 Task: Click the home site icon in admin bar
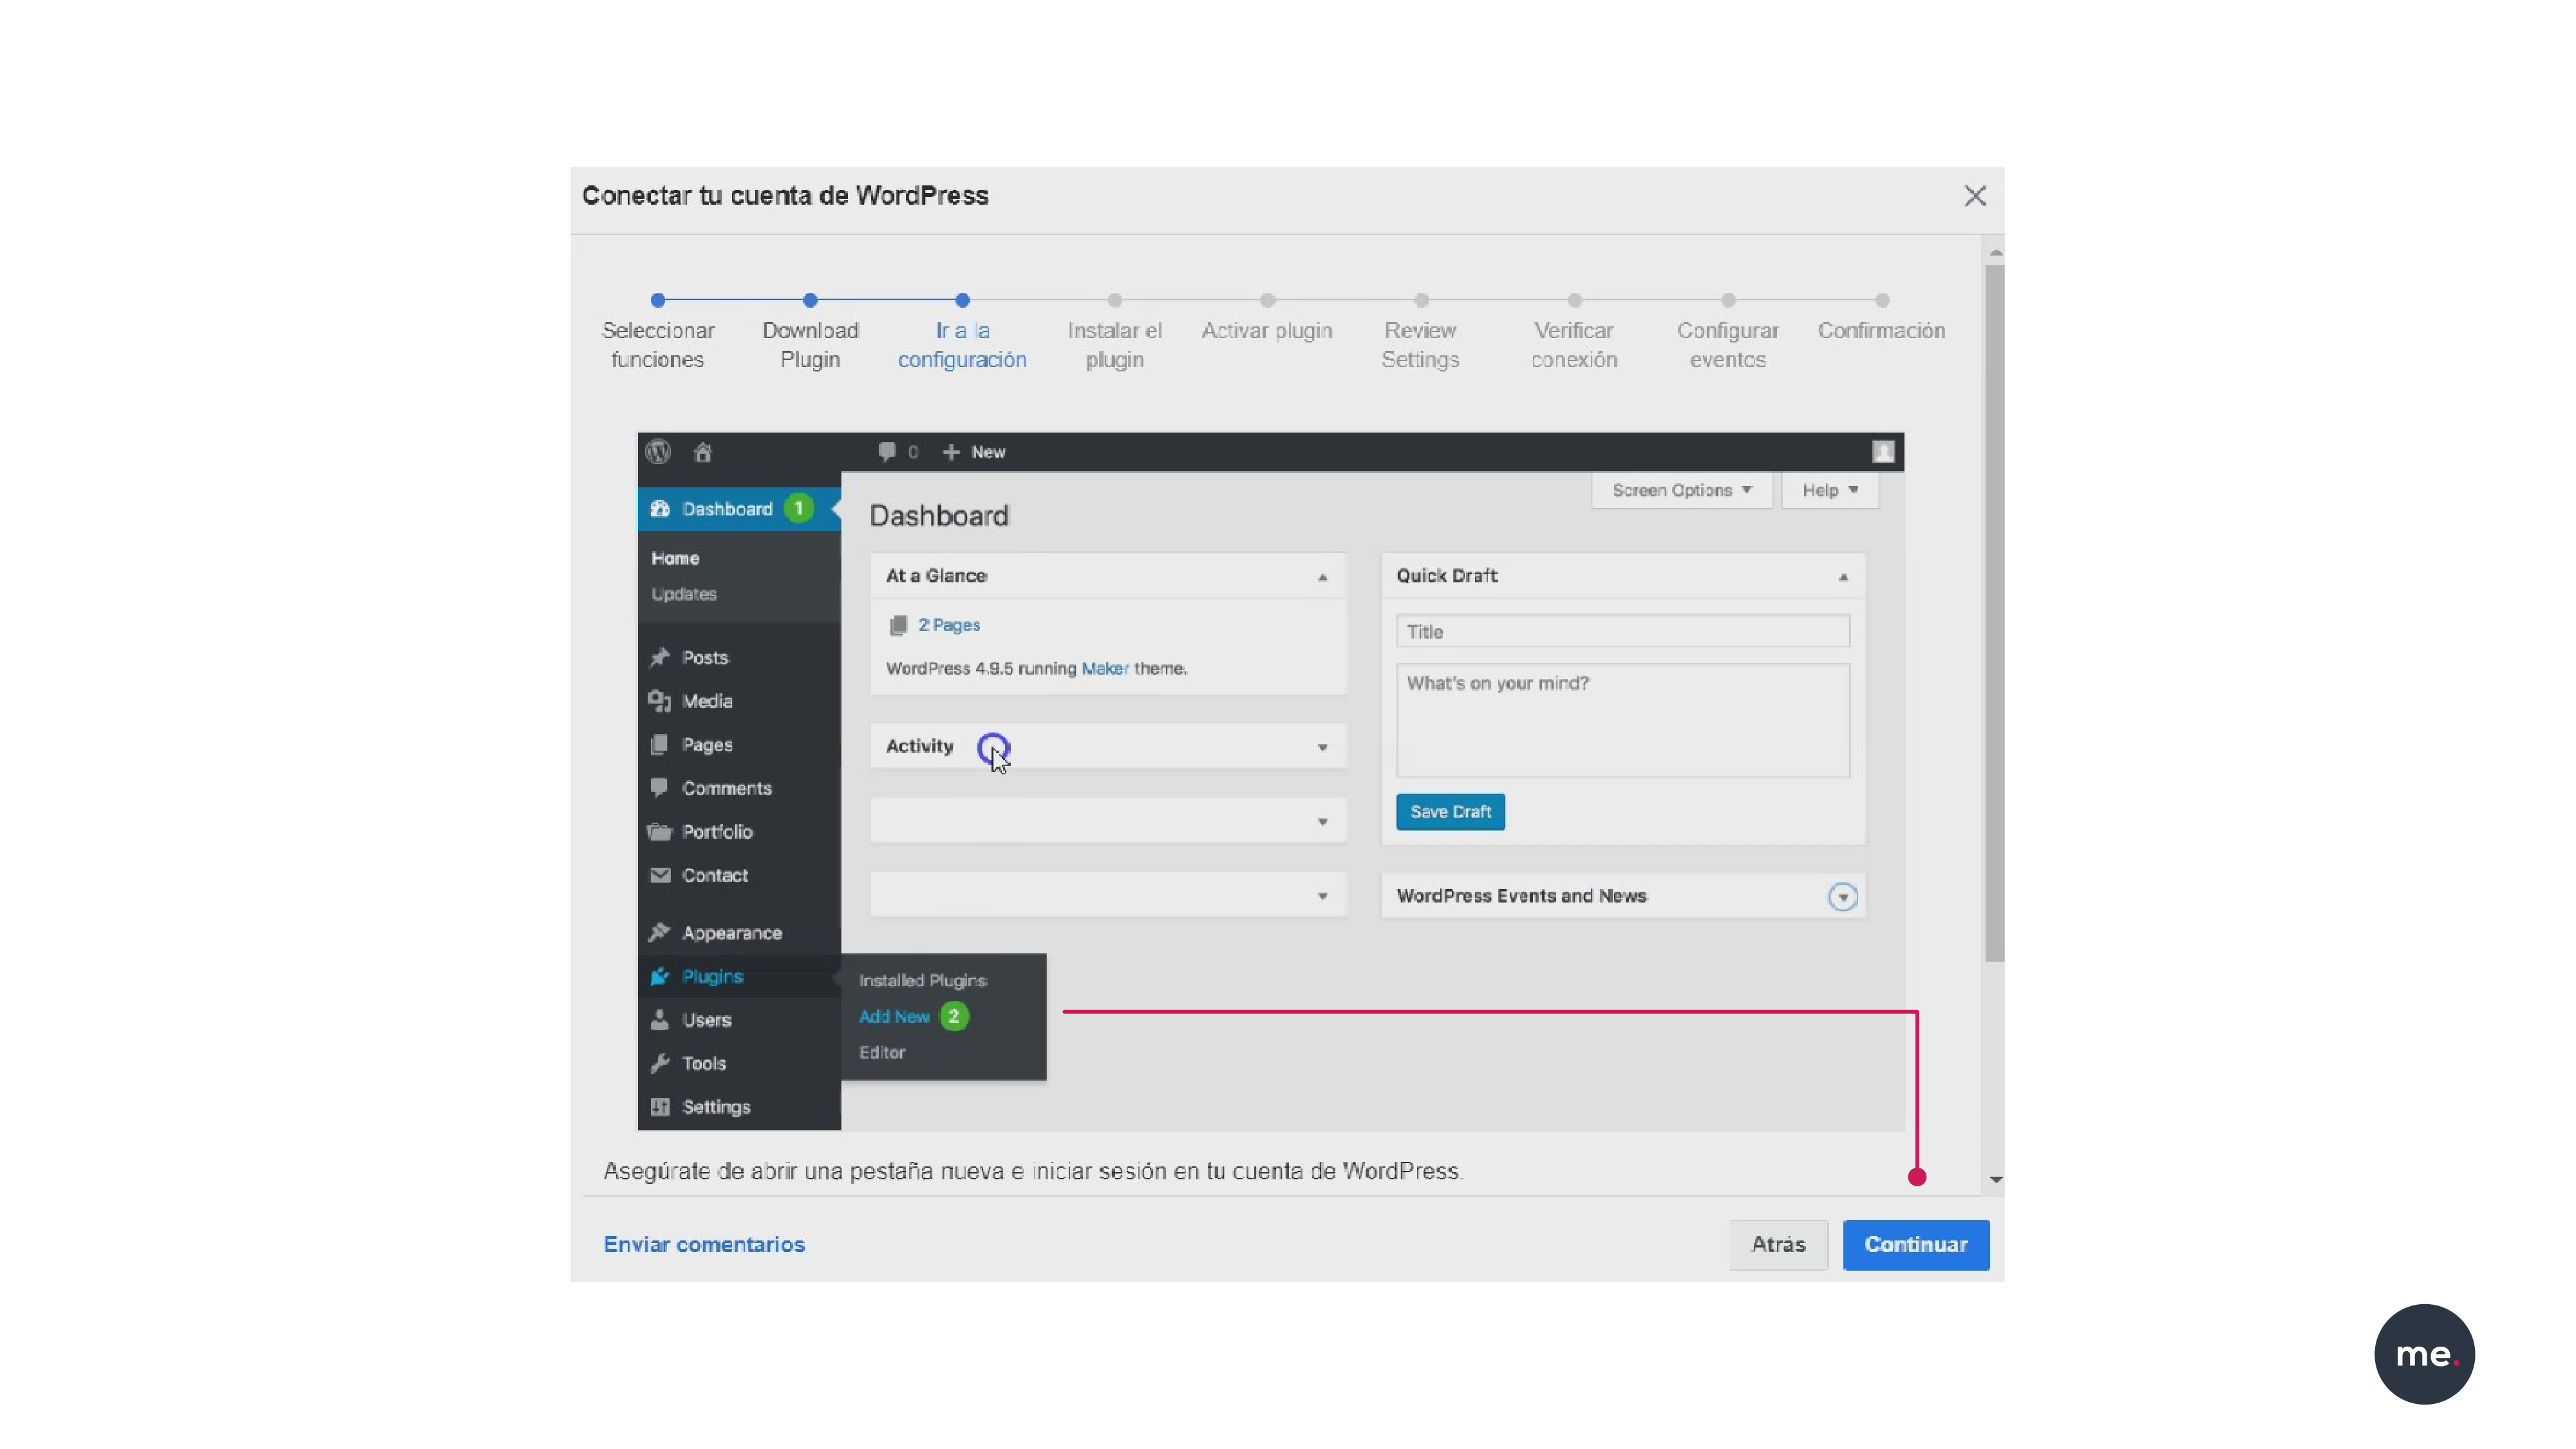703,452
